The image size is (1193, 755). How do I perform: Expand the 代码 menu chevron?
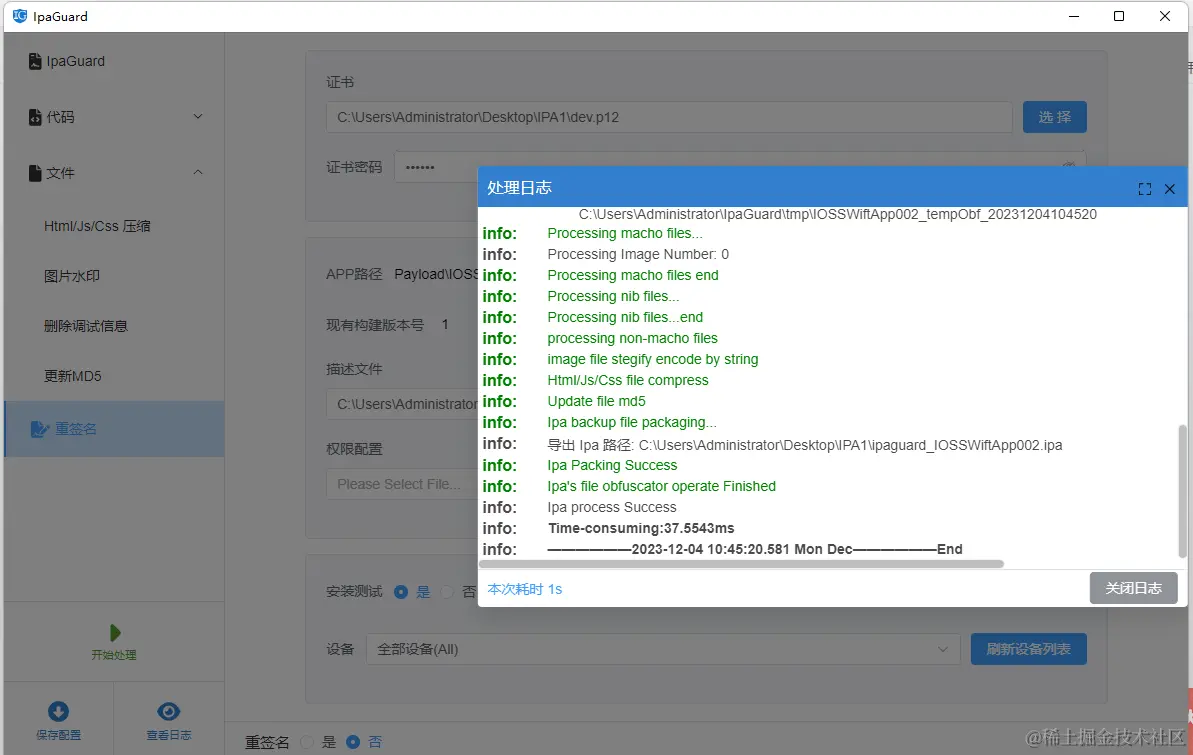198,116
